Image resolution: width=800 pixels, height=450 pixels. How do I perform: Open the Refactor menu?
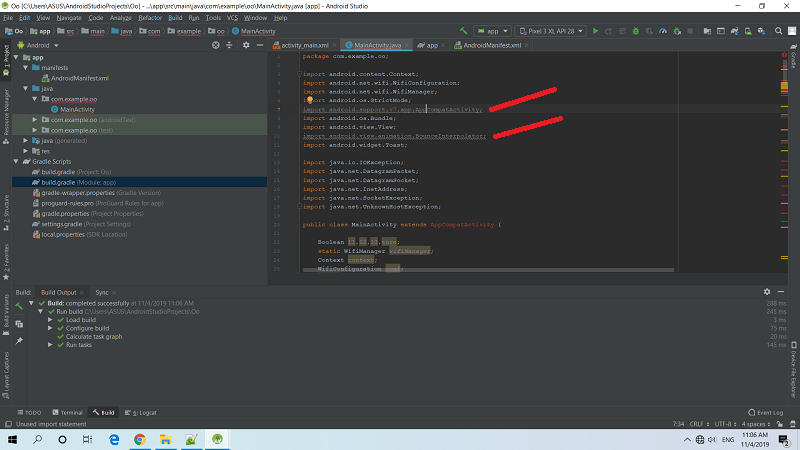point(150,18)
